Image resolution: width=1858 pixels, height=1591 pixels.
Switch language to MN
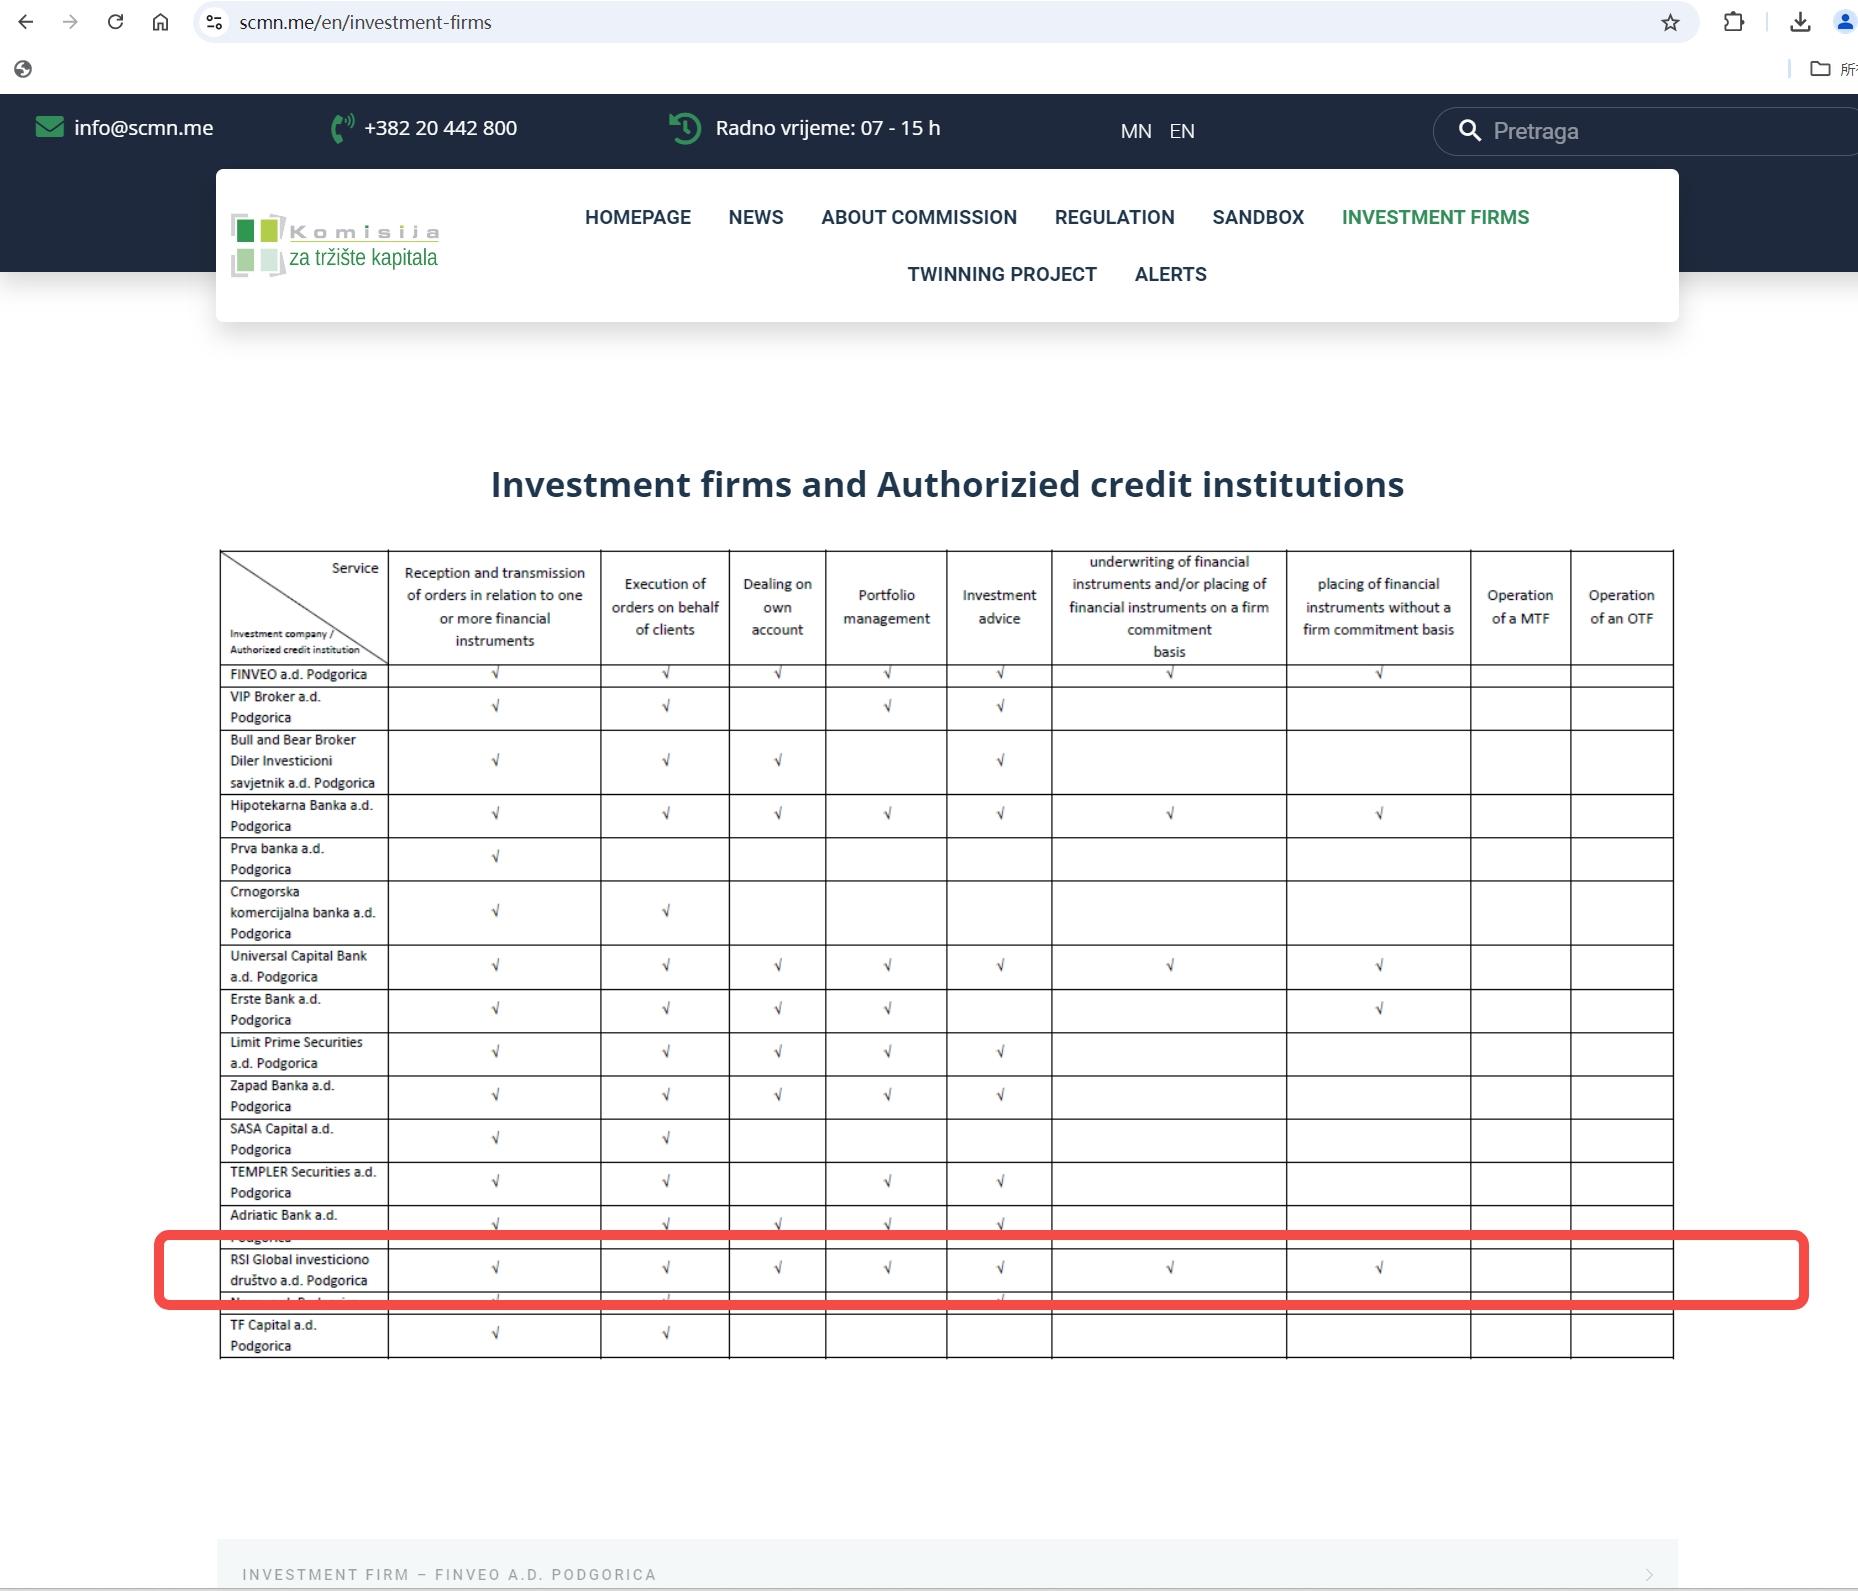pos(1136,131)
